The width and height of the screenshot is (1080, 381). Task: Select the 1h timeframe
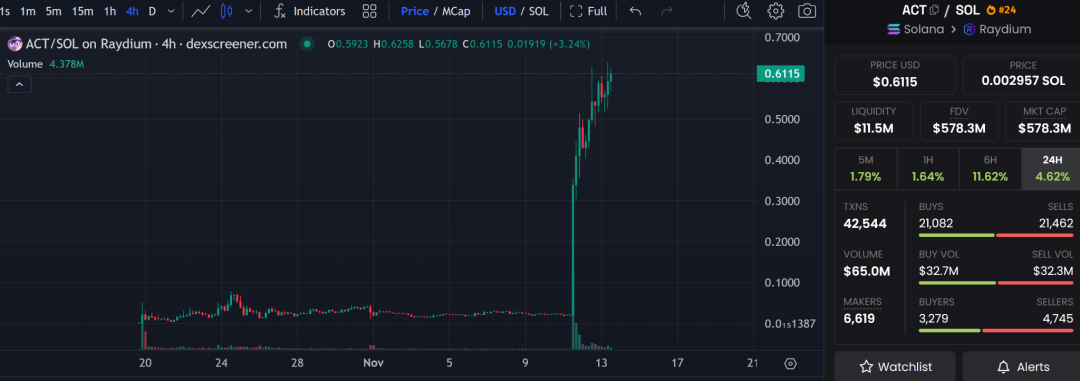click(x=110, y=11)
